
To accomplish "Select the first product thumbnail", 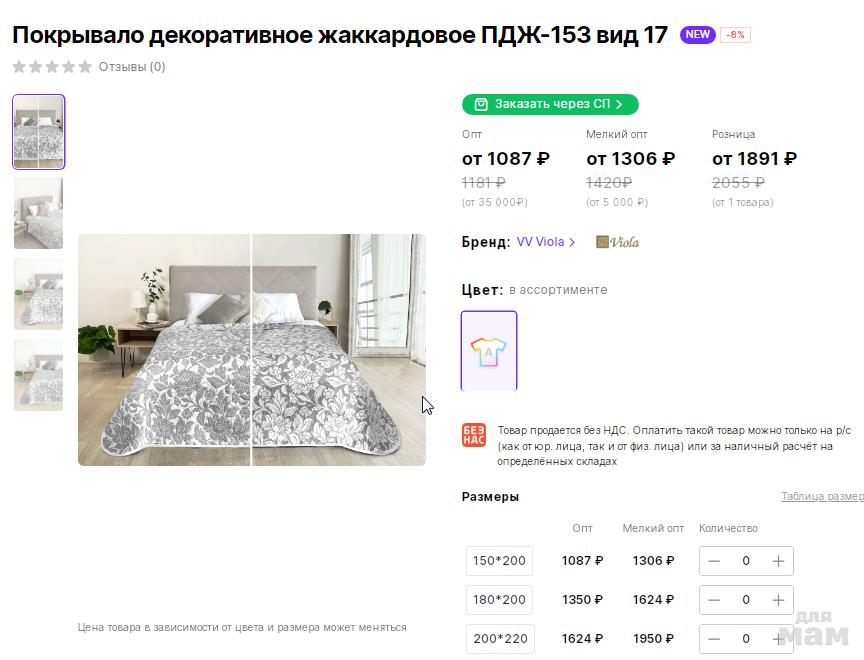I will [x=39, y=132].
